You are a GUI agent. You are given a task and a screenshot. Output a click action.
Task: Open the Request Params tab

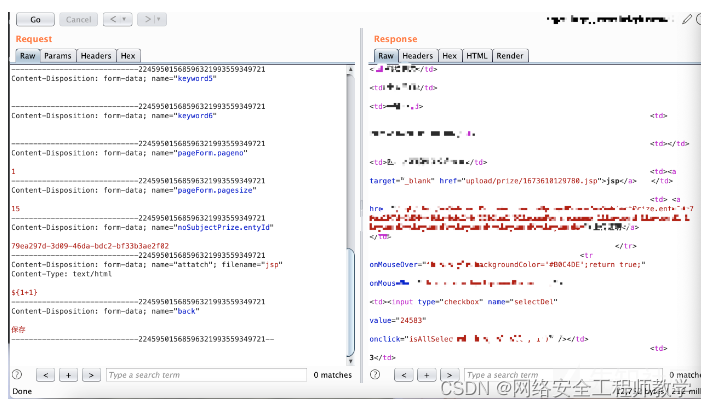click(x=58, y=56)
